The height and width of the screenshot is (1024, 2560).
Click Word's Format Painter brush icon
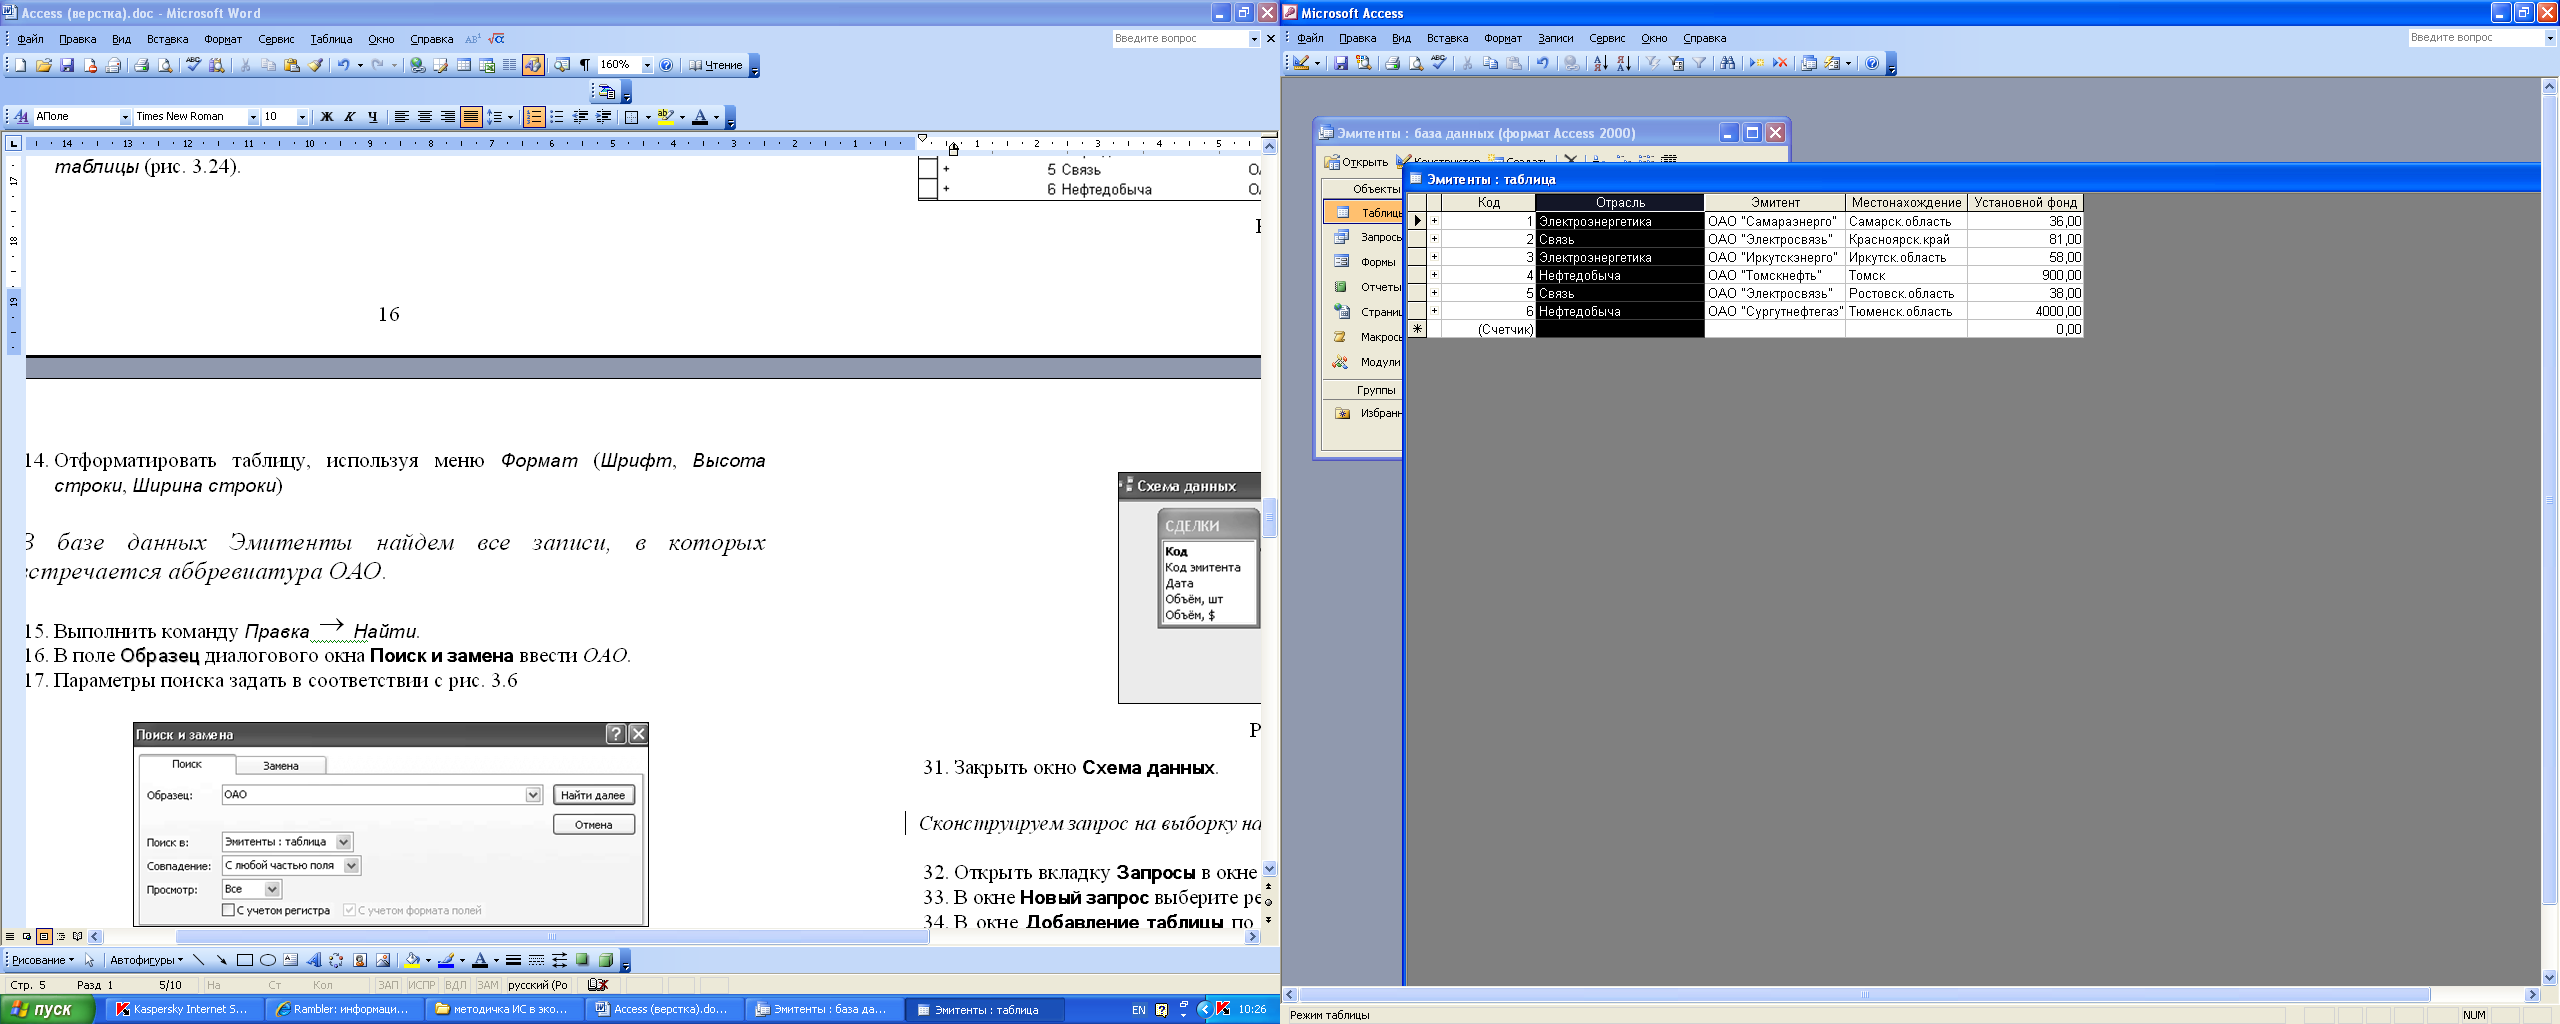click(316, 65)
